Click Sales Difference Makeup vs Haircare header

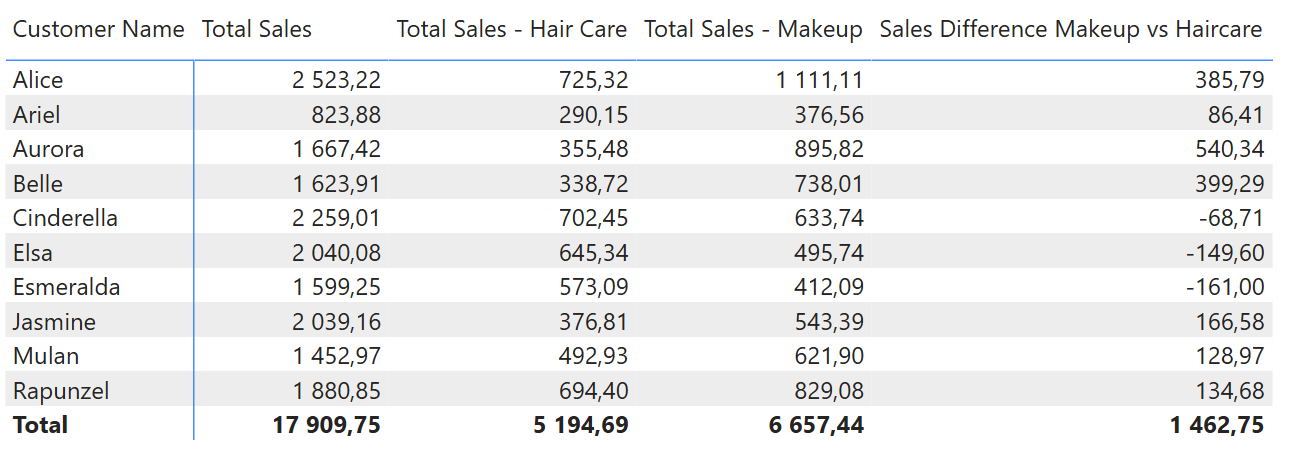point(1070,30)
